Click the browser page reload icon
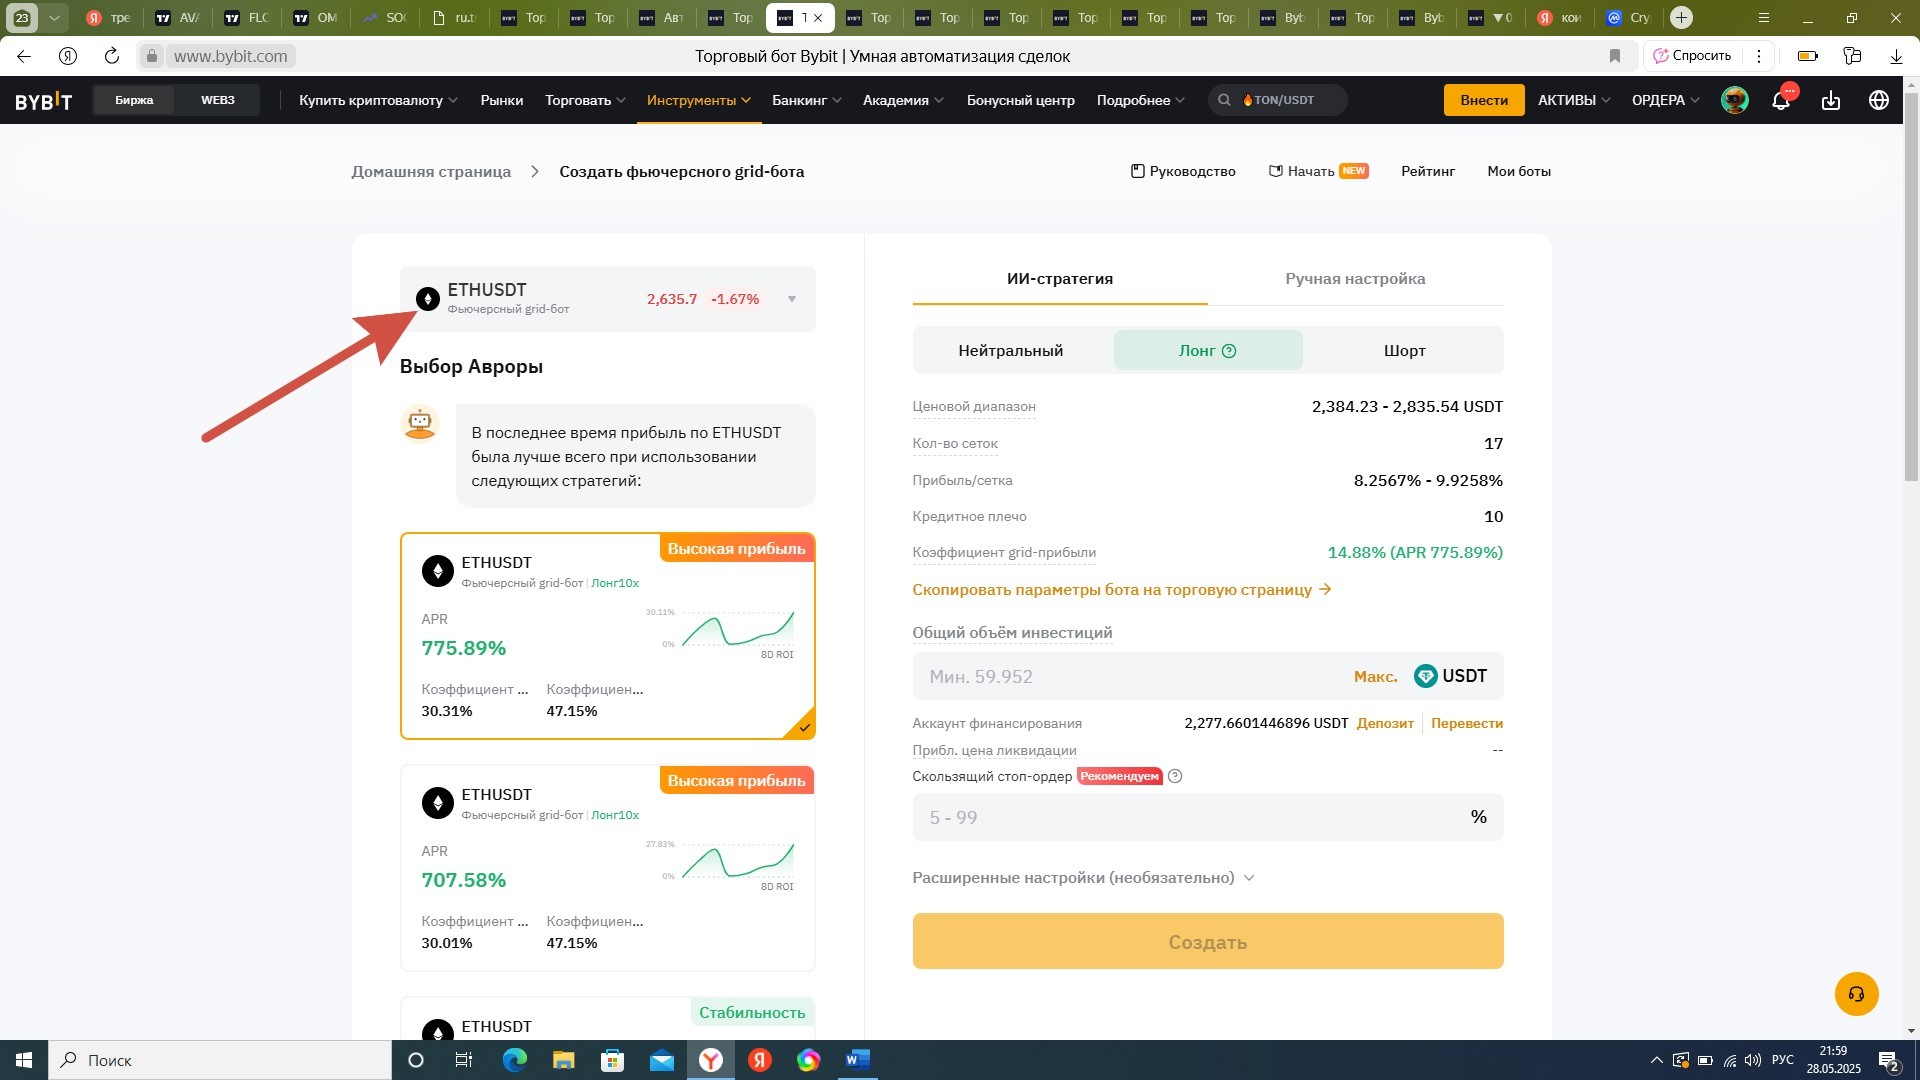Screen dimensions: 1920x1080 [112, 56]
